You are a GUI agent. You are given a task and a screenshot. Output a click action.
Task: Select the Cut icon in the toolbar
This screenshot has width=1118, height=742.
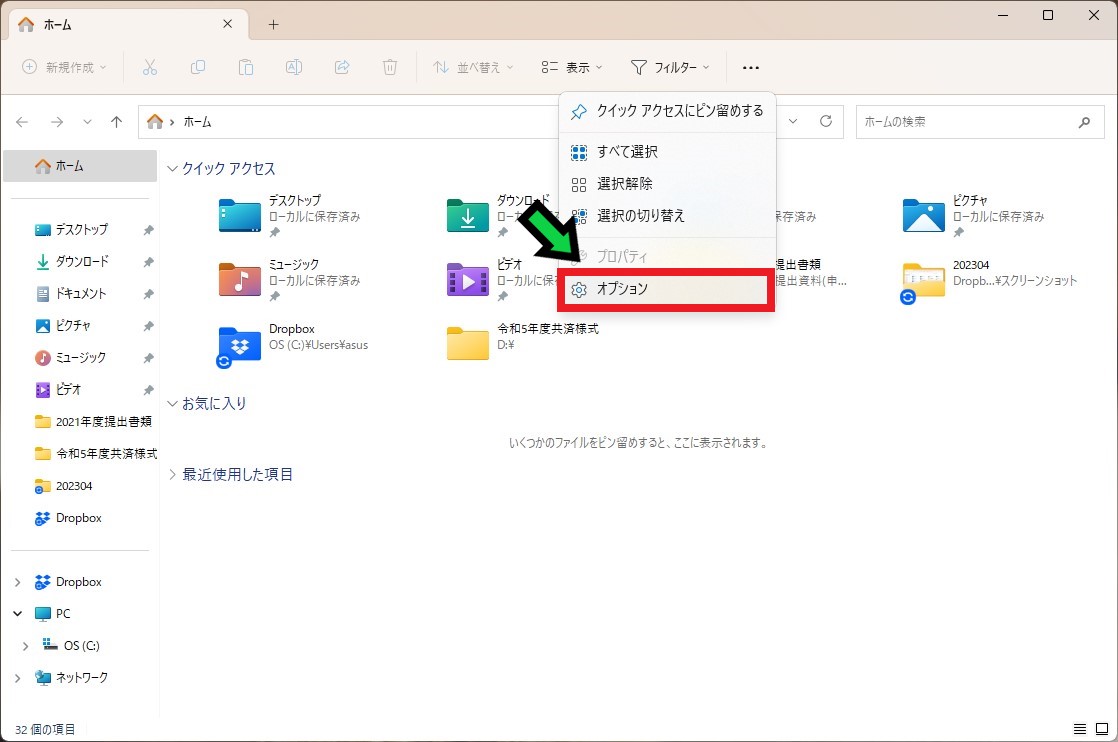[151, 67]
